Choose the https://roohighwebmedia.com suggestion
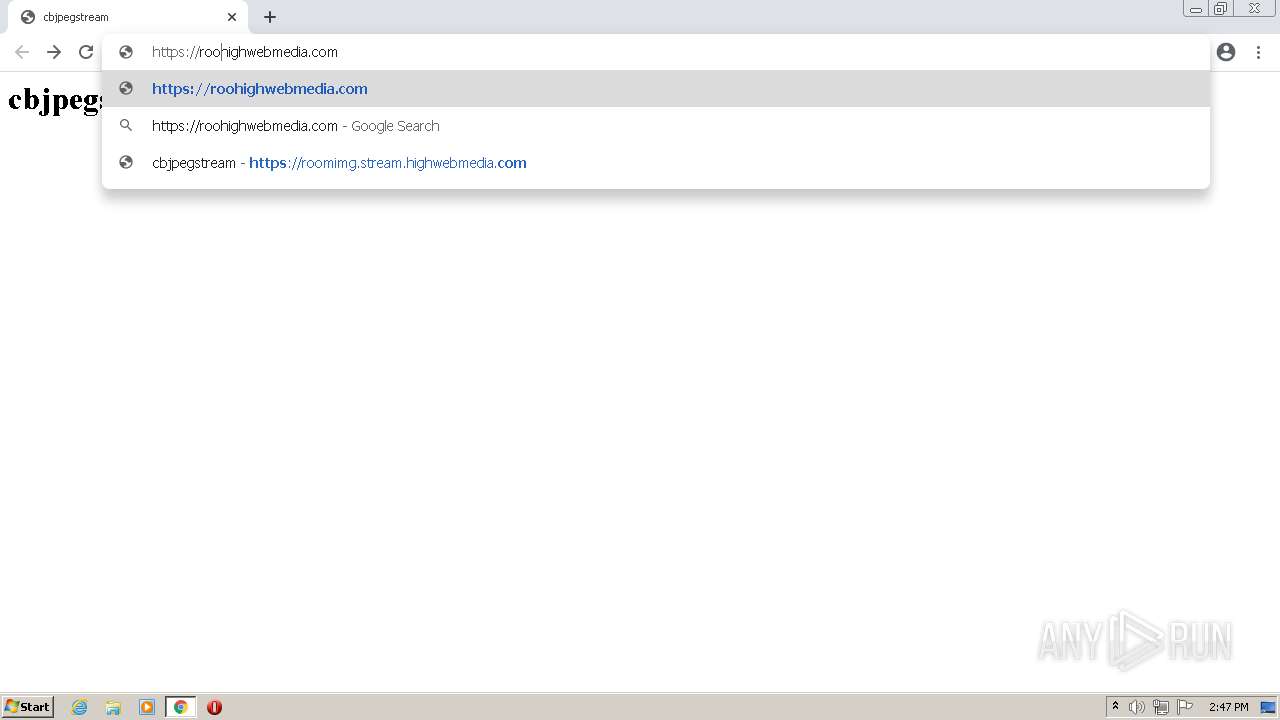 coord(656,89)
